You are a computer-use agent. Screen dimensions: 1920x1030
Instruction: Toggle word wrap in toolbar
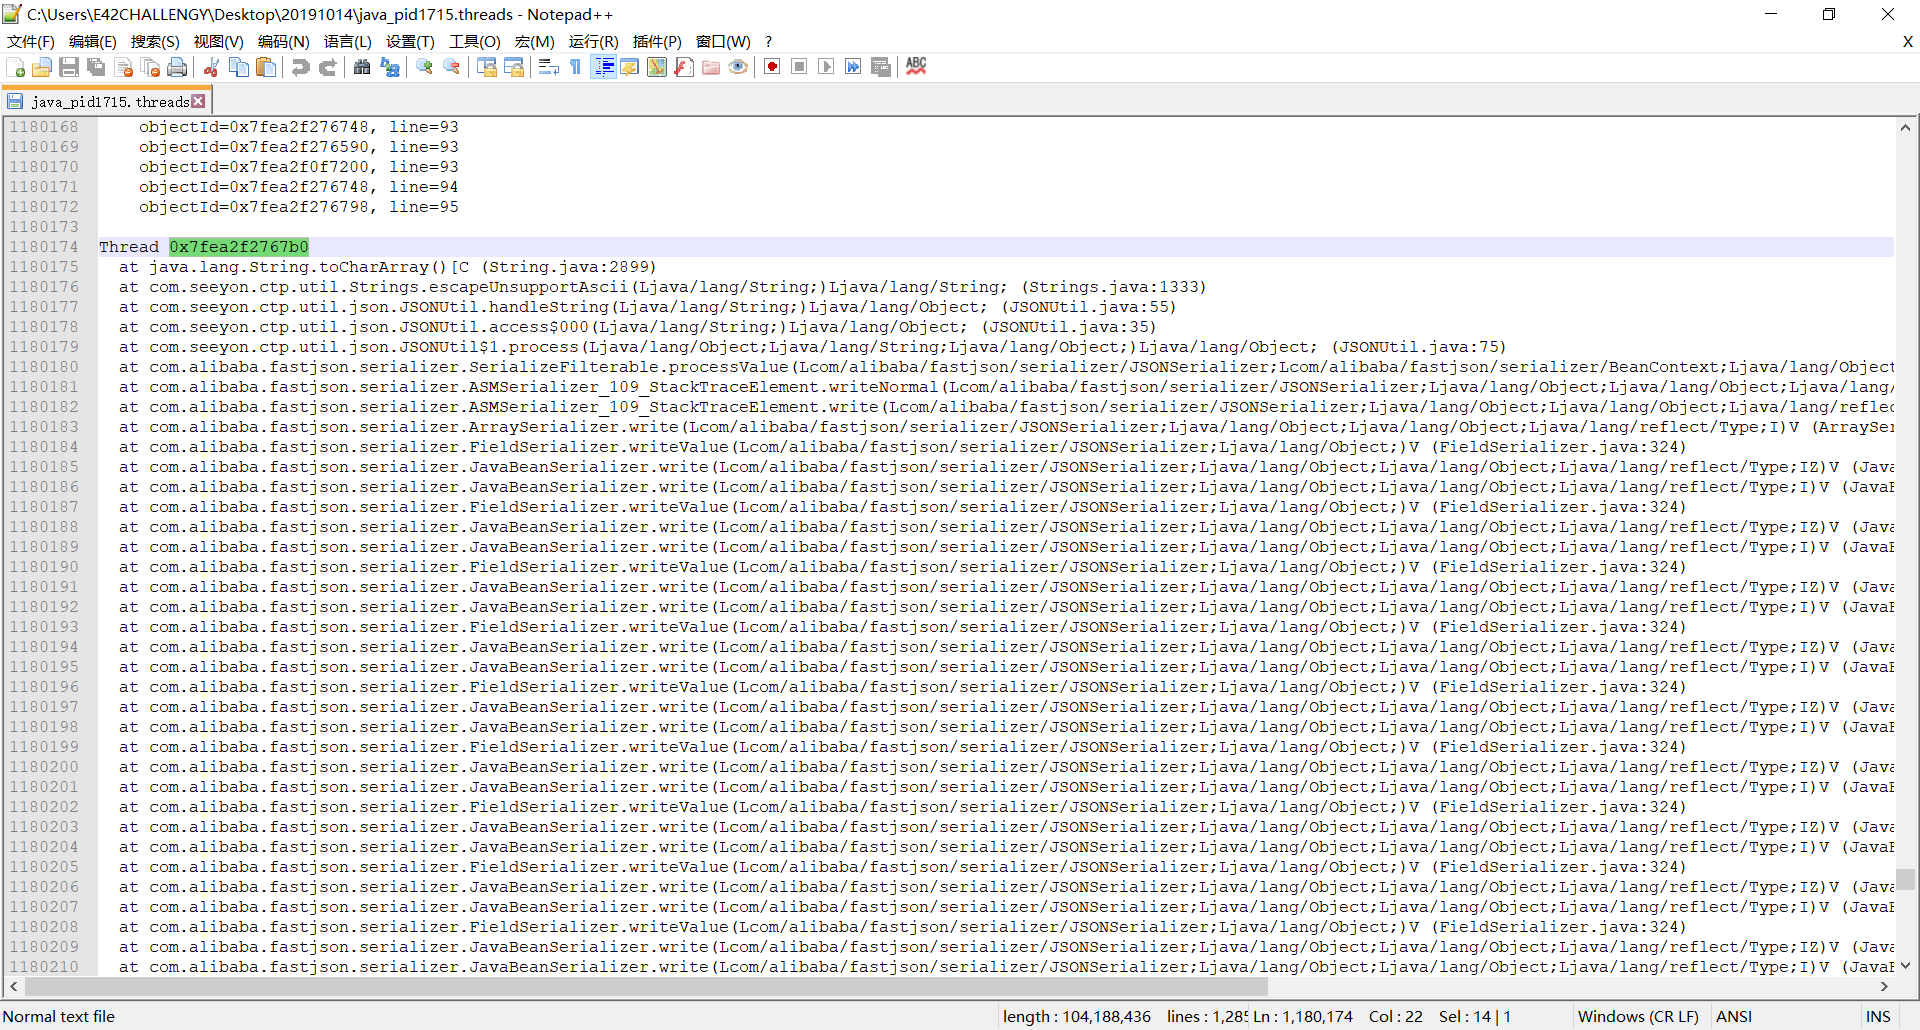coord(548,67)
